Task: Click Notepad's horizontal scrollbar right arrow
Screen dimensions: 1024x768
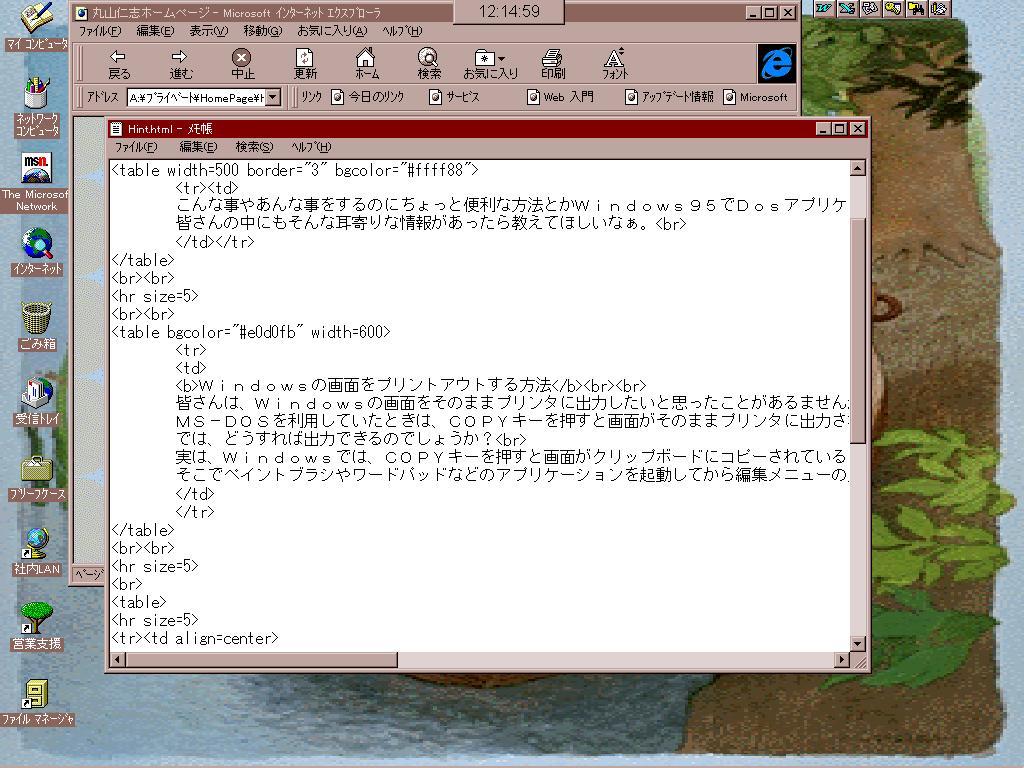Action: click(842, 660)
